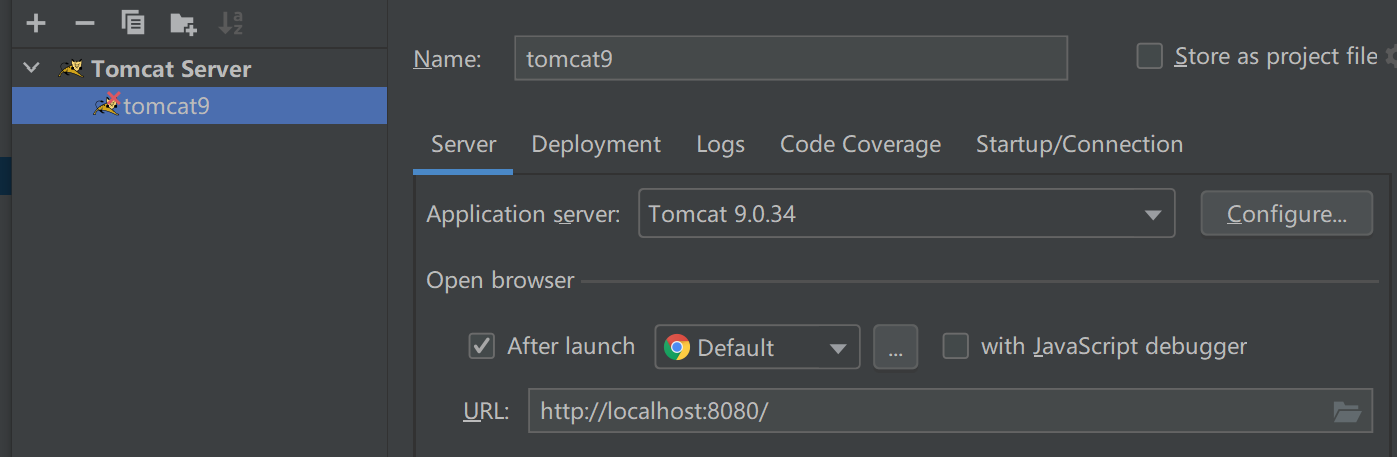Enable Store as project file checkbox
The width and height of the screenshot is (1397, 457).
click(1150, 57)
